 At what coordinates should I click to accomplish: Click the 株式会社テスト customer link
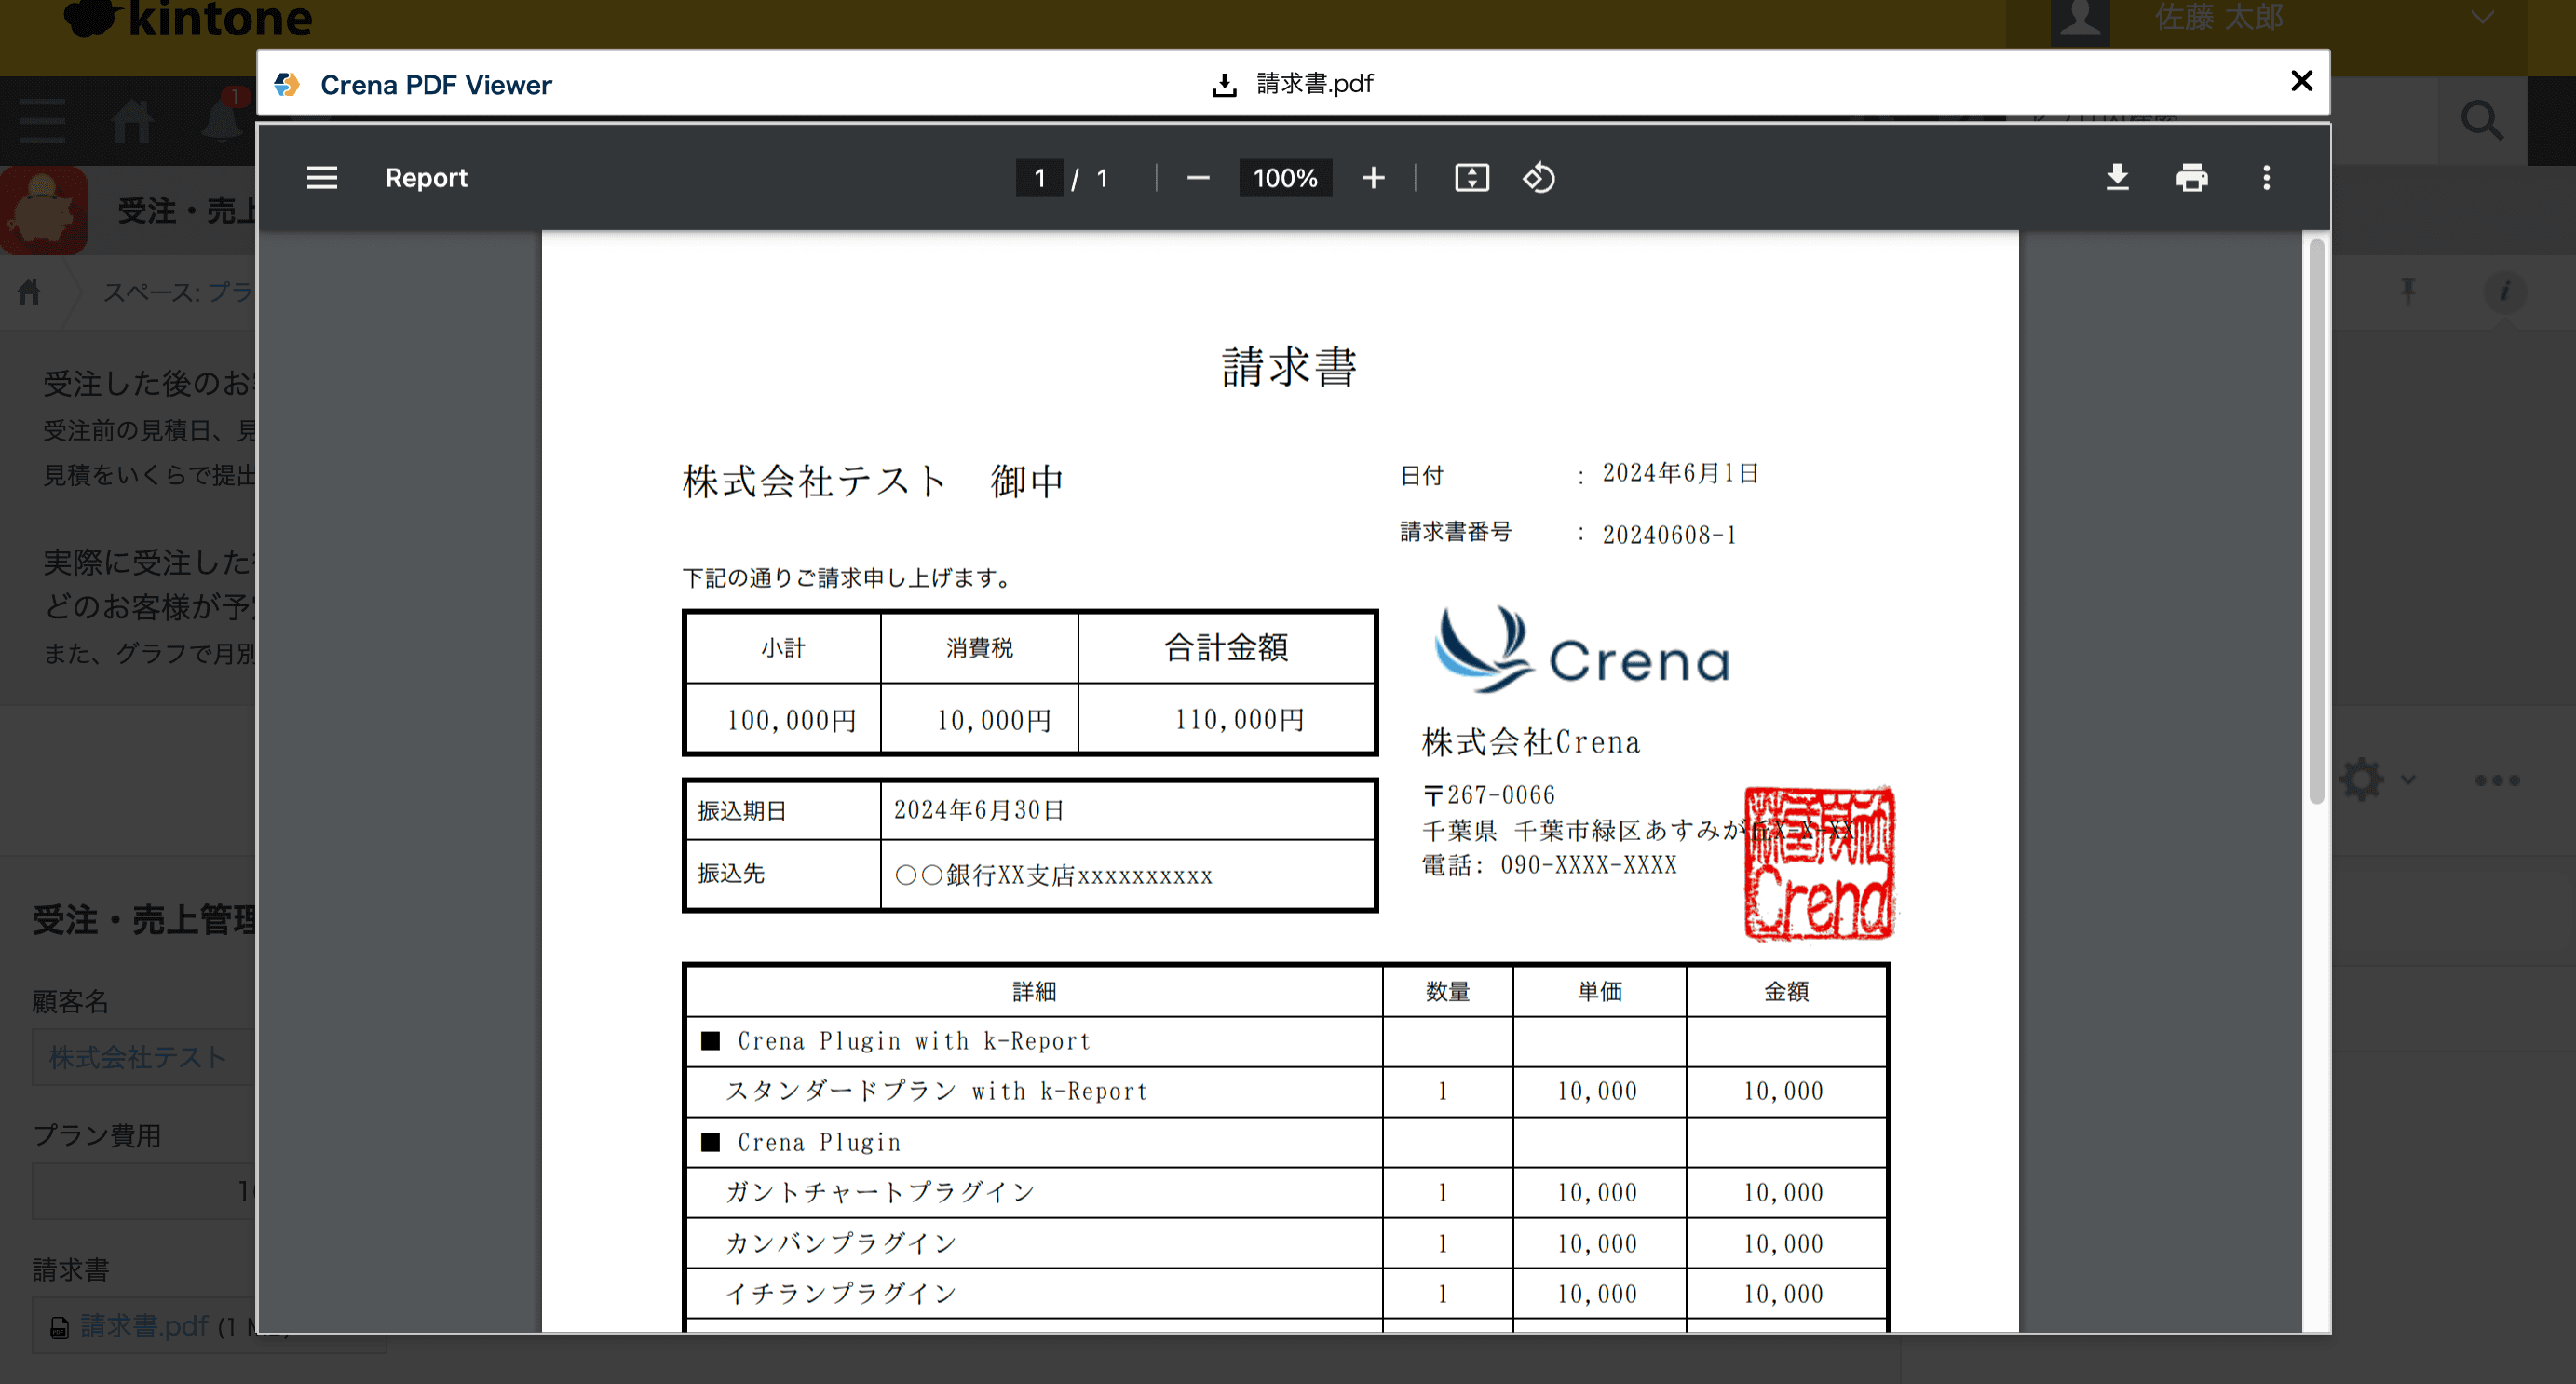138,1057
